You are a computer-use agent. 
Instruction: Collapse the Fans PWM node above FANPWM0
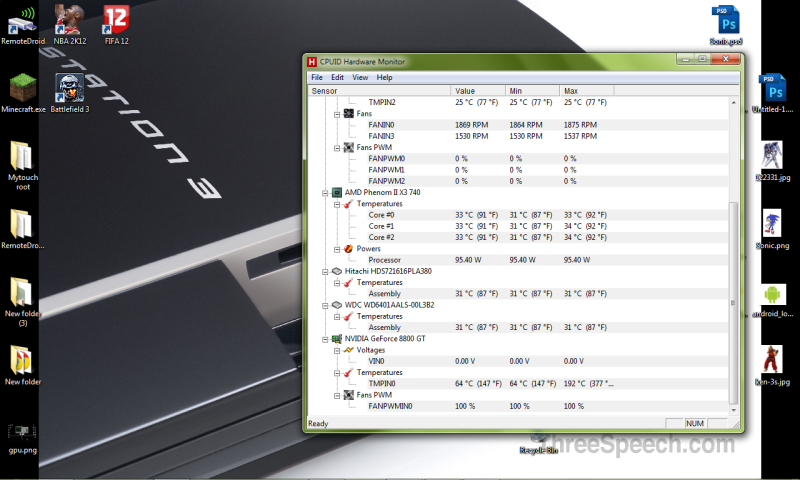pos(337,148)
